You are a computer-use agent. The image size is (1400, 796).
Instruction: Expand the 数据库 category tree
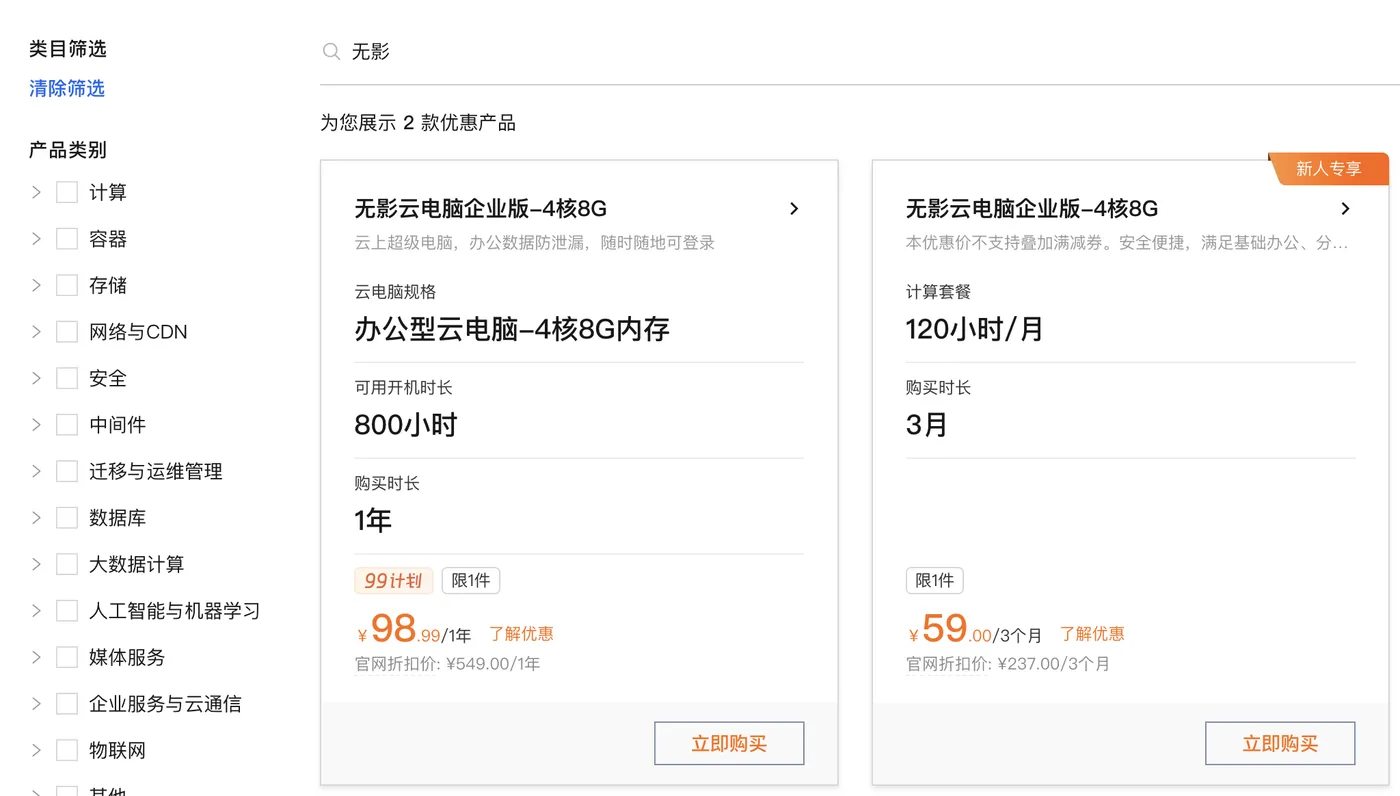click(x=34, y=517)
